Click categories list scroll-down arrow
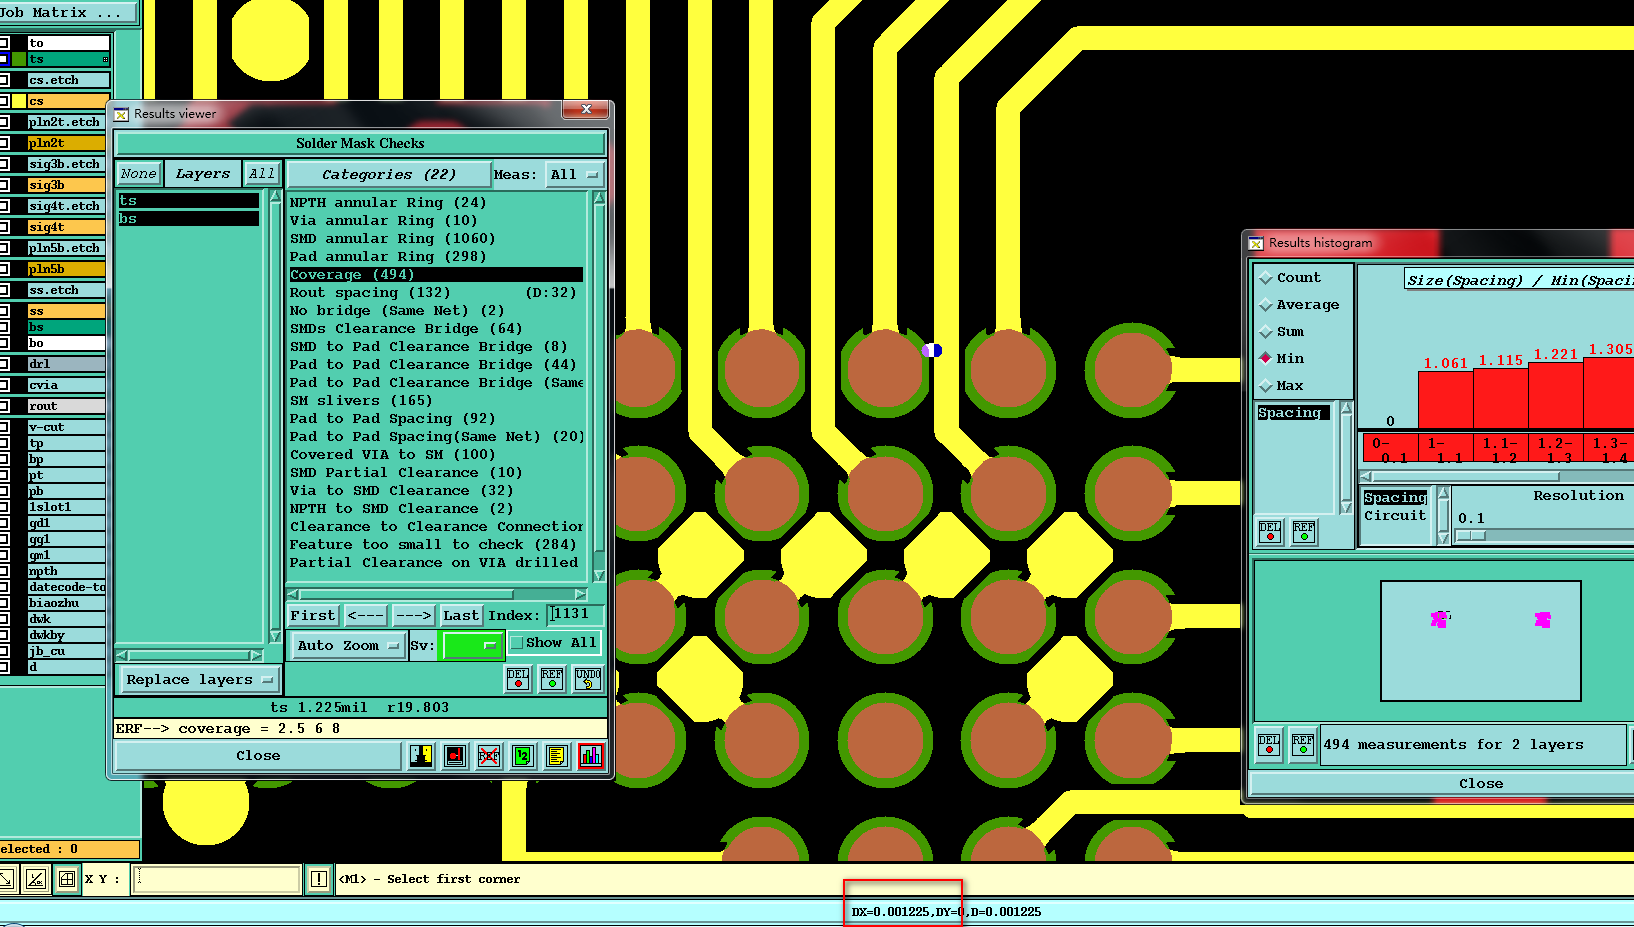Screen dimensions: 1634x927 599,575
